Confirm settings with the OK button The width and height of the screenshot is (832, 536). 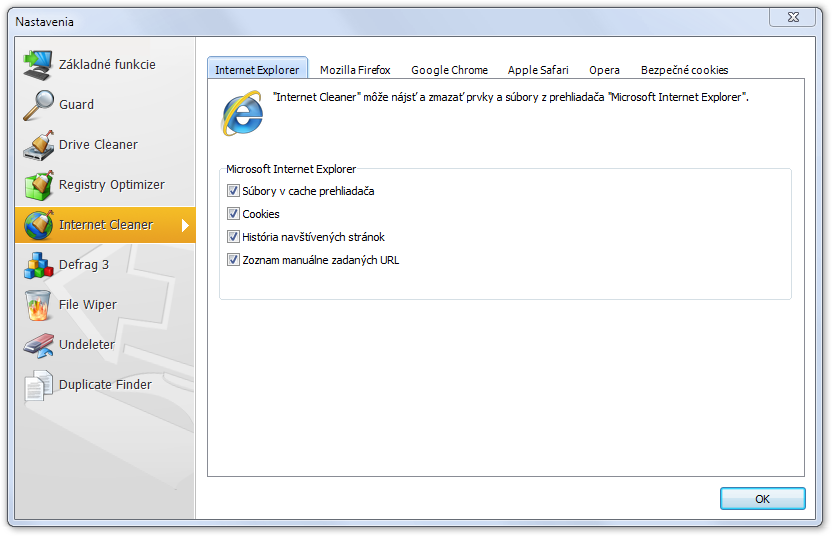(762, 499)
